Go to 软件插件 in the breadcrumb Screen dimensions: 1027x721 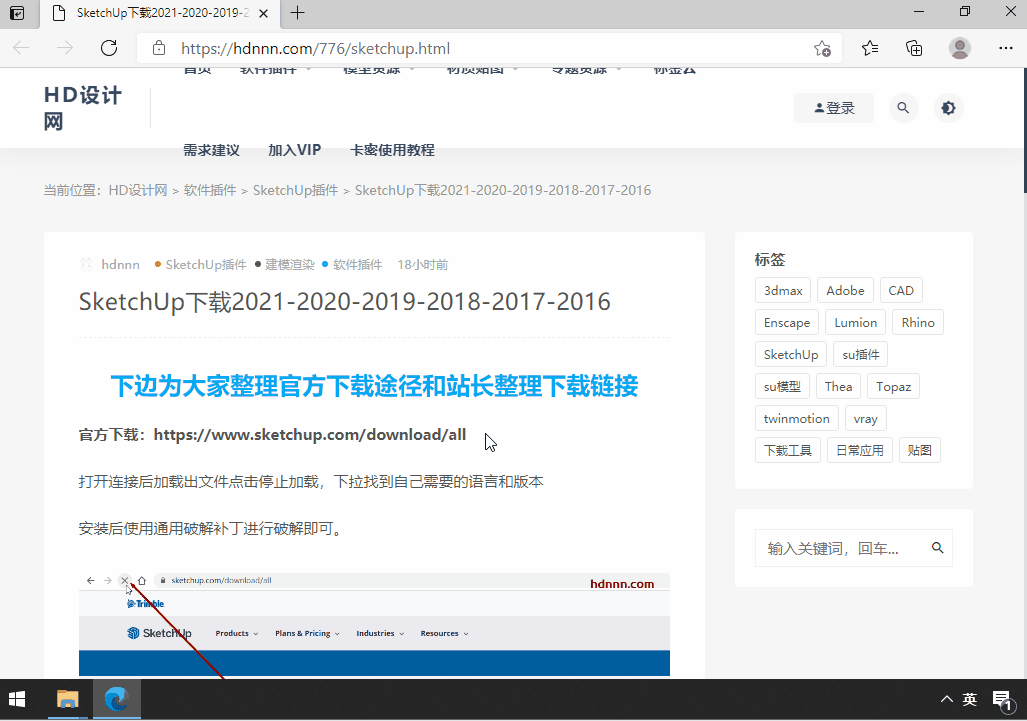pos(210,191)
